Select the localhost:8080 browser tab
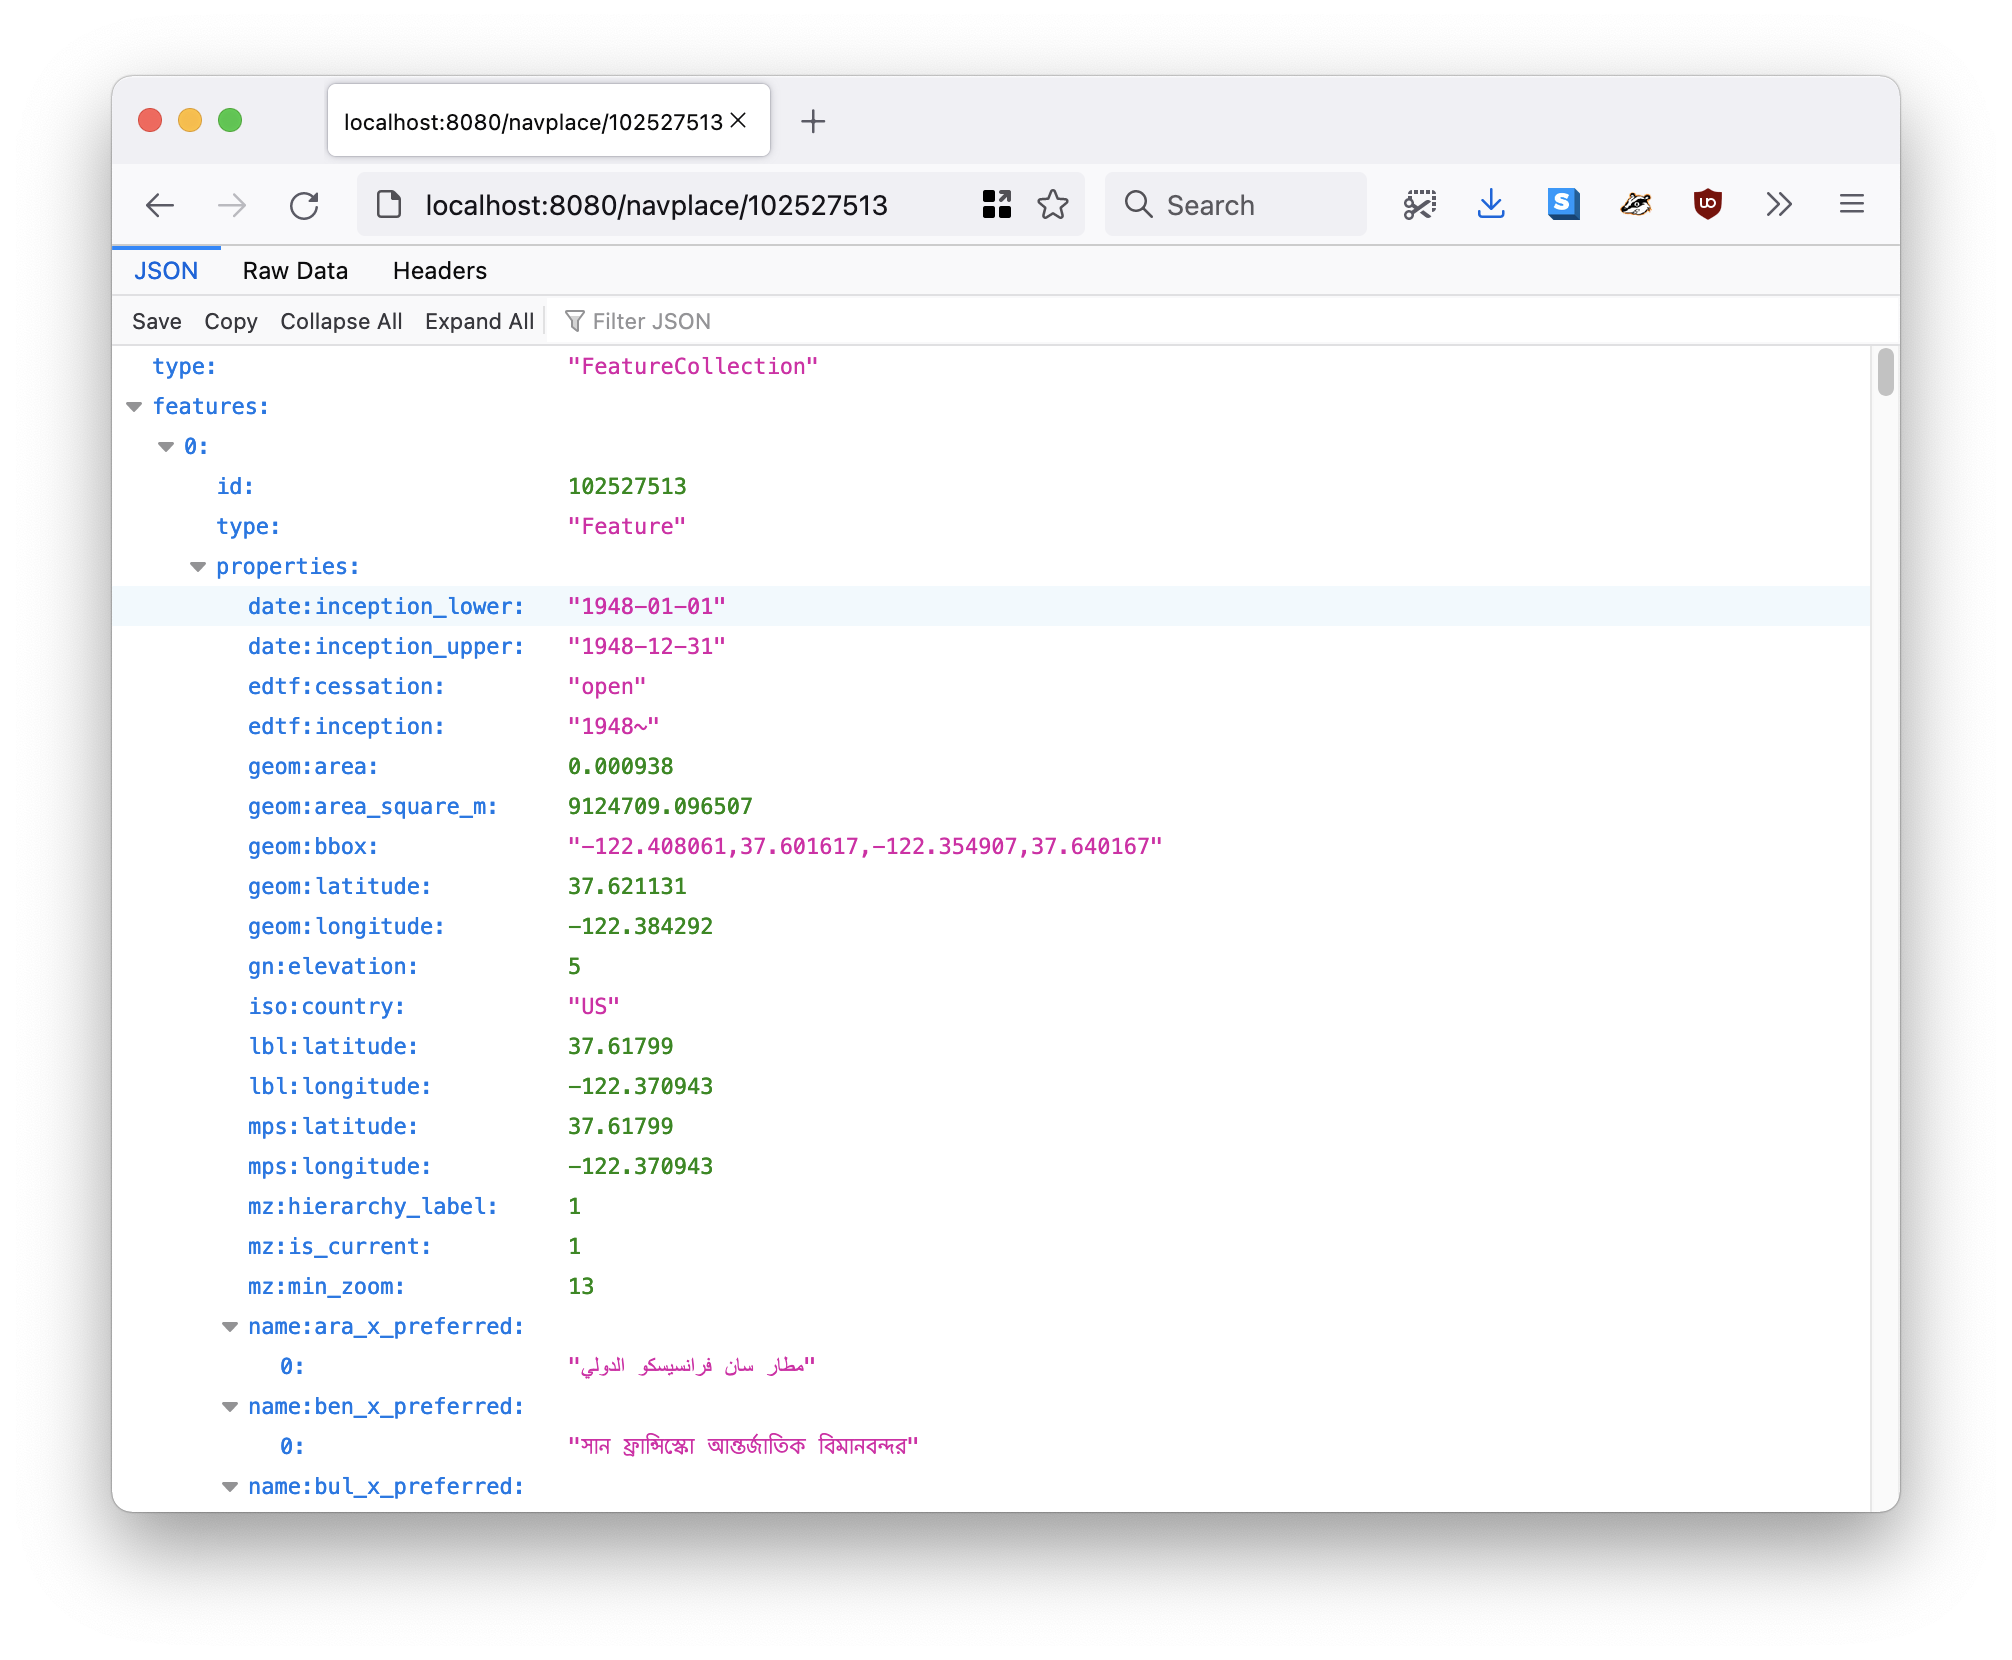This screenshot has height=1660, width=2012. 548,121
